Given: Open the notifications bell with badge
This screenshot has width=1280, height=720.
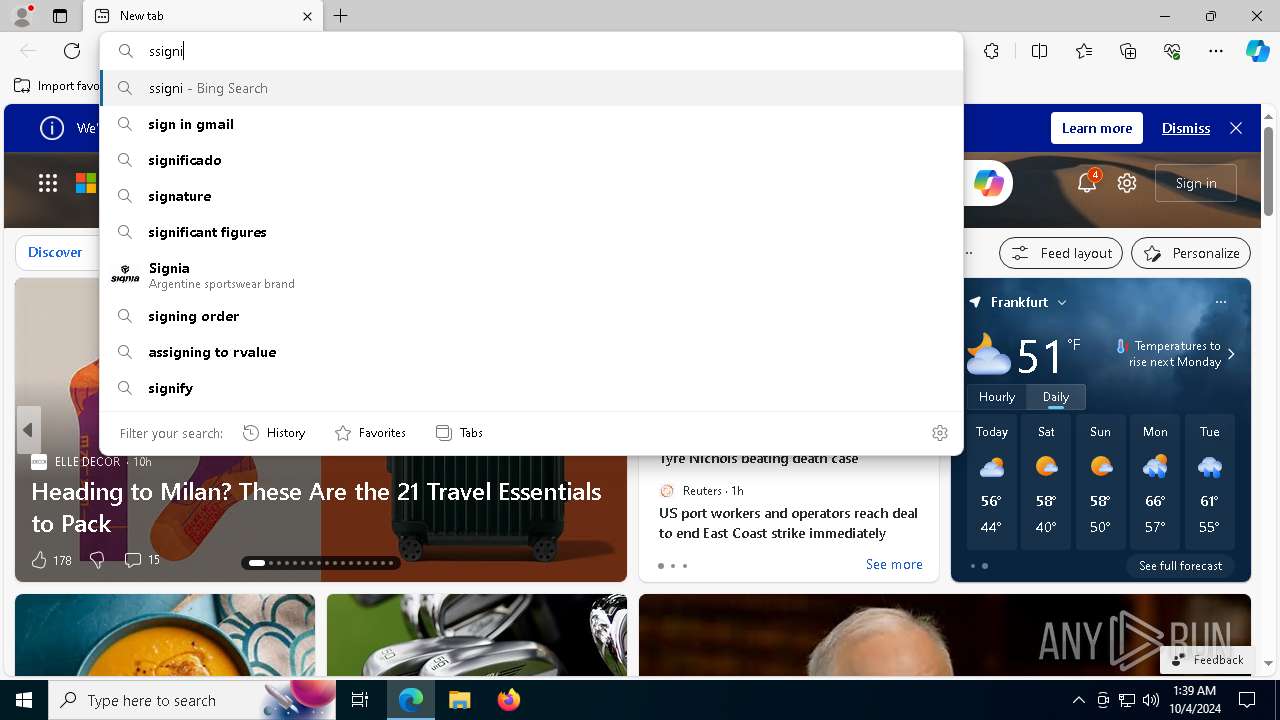Looking at the screenshot, I should pos(1087,182).
